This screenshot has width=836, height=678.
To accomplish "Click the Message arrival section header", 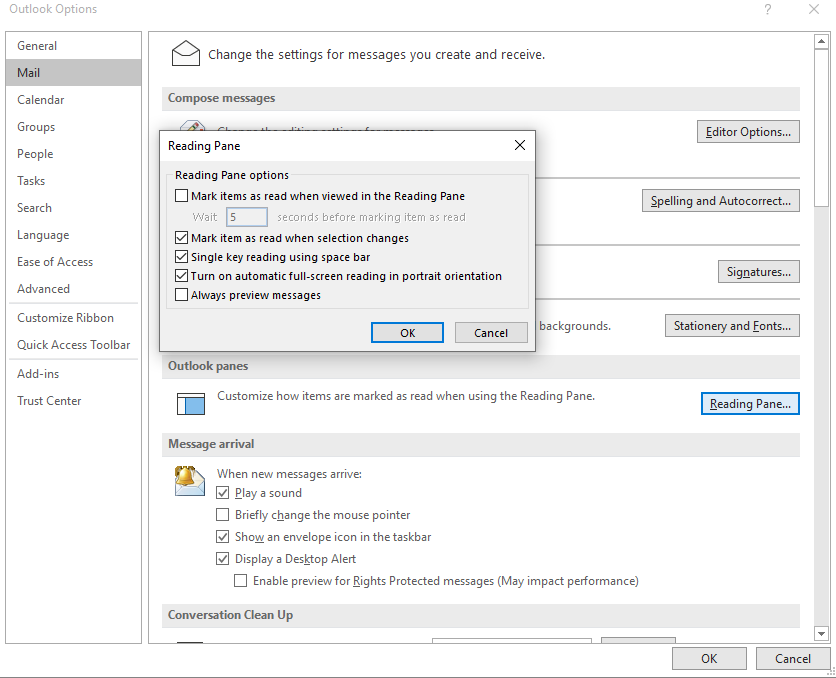I will (480, 444).
